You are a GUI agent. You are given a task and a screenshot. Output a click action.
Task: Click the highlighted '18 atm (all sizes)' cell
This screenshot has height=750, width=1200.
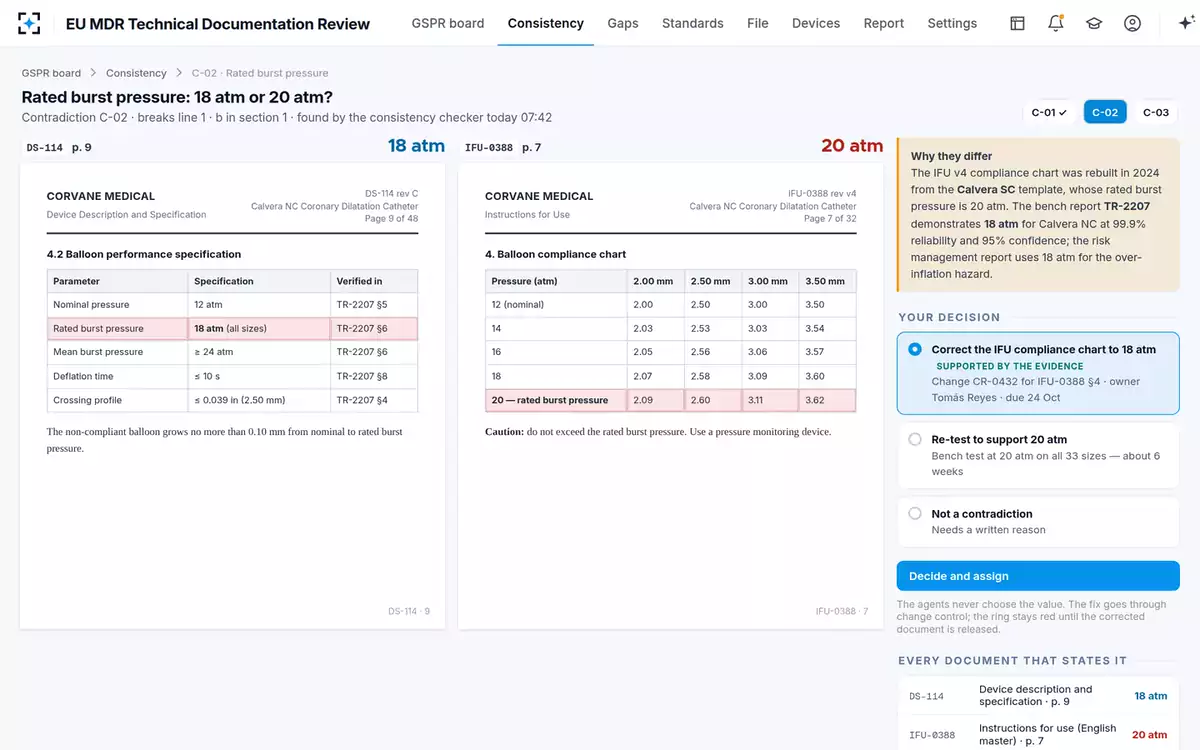[x=259, y=328]
